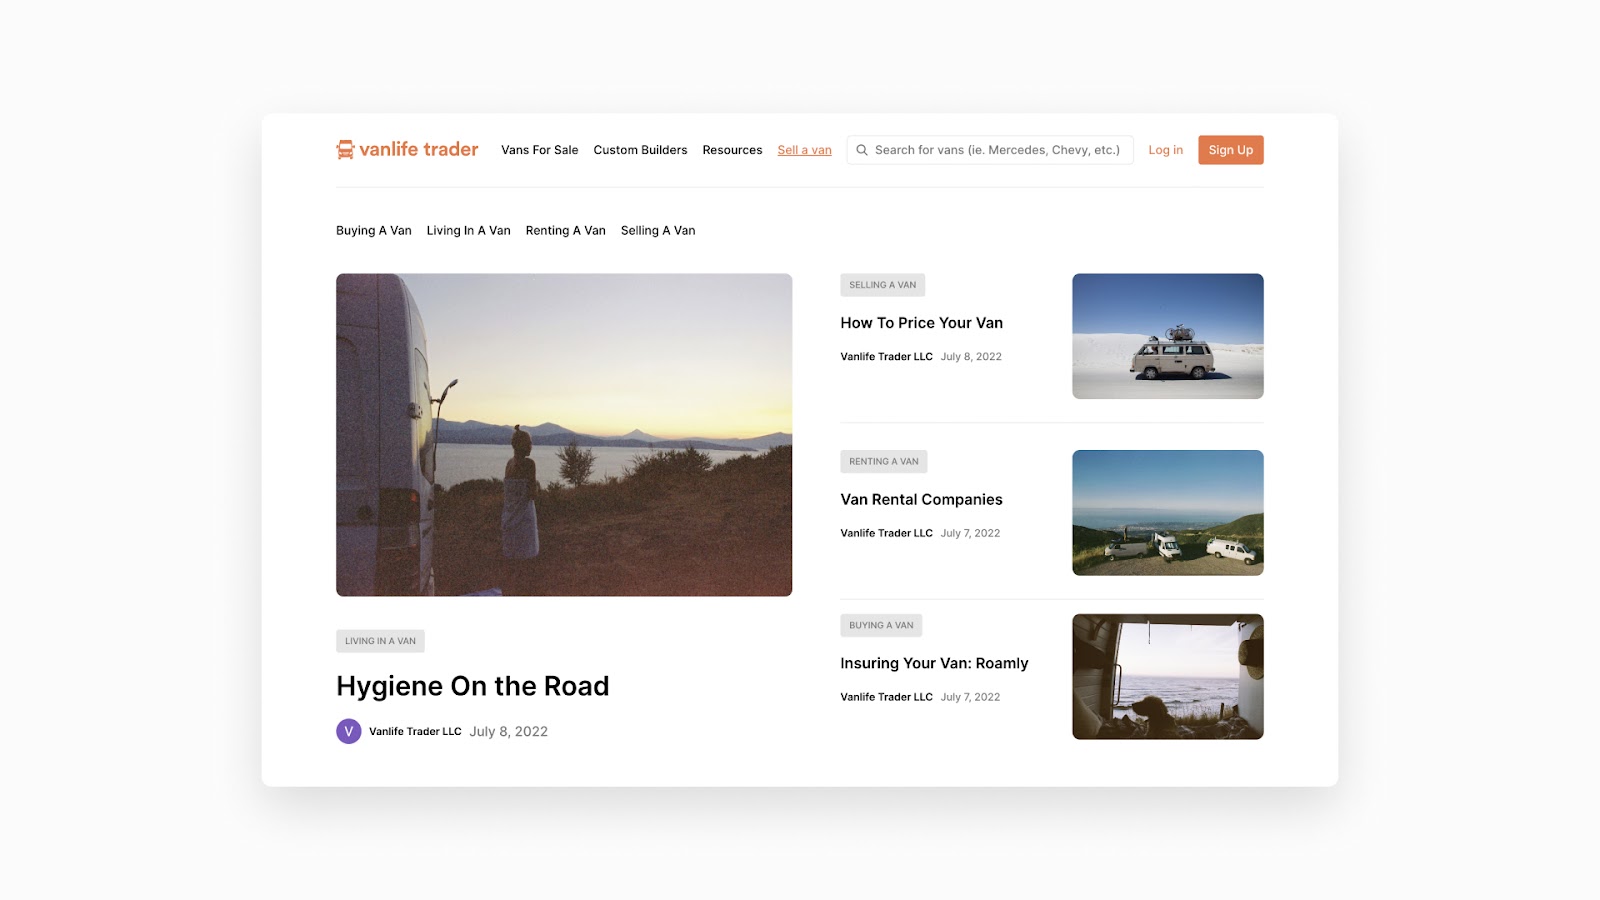The height and width of the screenshot is (900, 1600).
Task: Click the July 8, 2022 date under Hygiene article
Action: [x=509, y=731]
